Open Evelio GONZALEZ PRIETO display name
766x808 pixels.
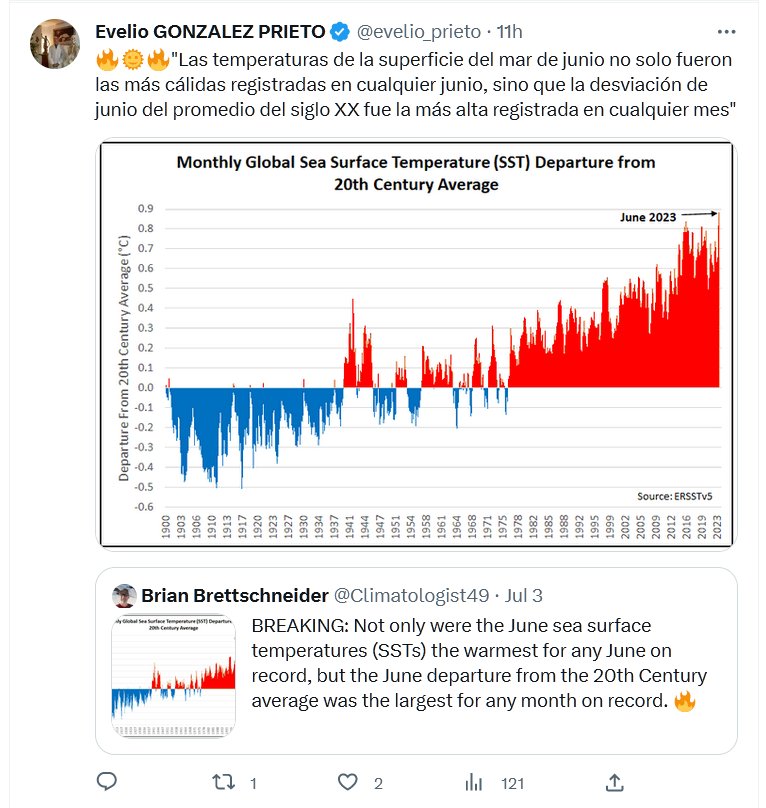[209, 31]
